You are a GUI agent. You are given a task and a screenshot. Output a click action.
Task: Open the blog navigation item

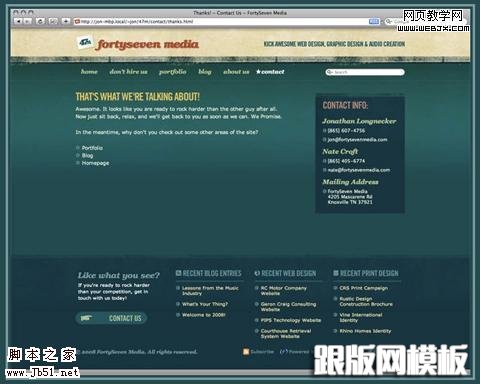coord(205,72)
